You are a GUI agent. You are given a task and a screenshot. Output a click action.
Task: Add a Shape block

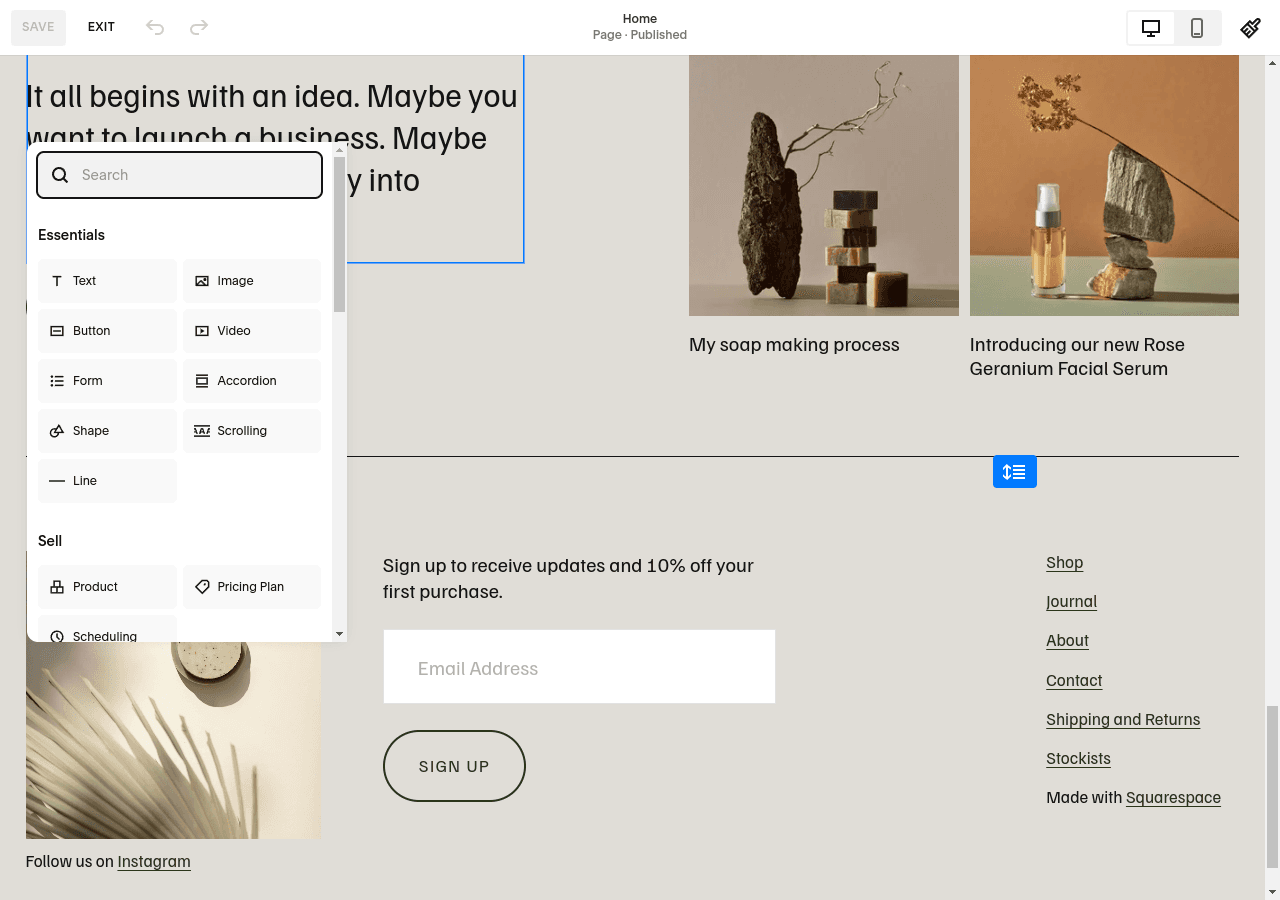coord(107,431)
